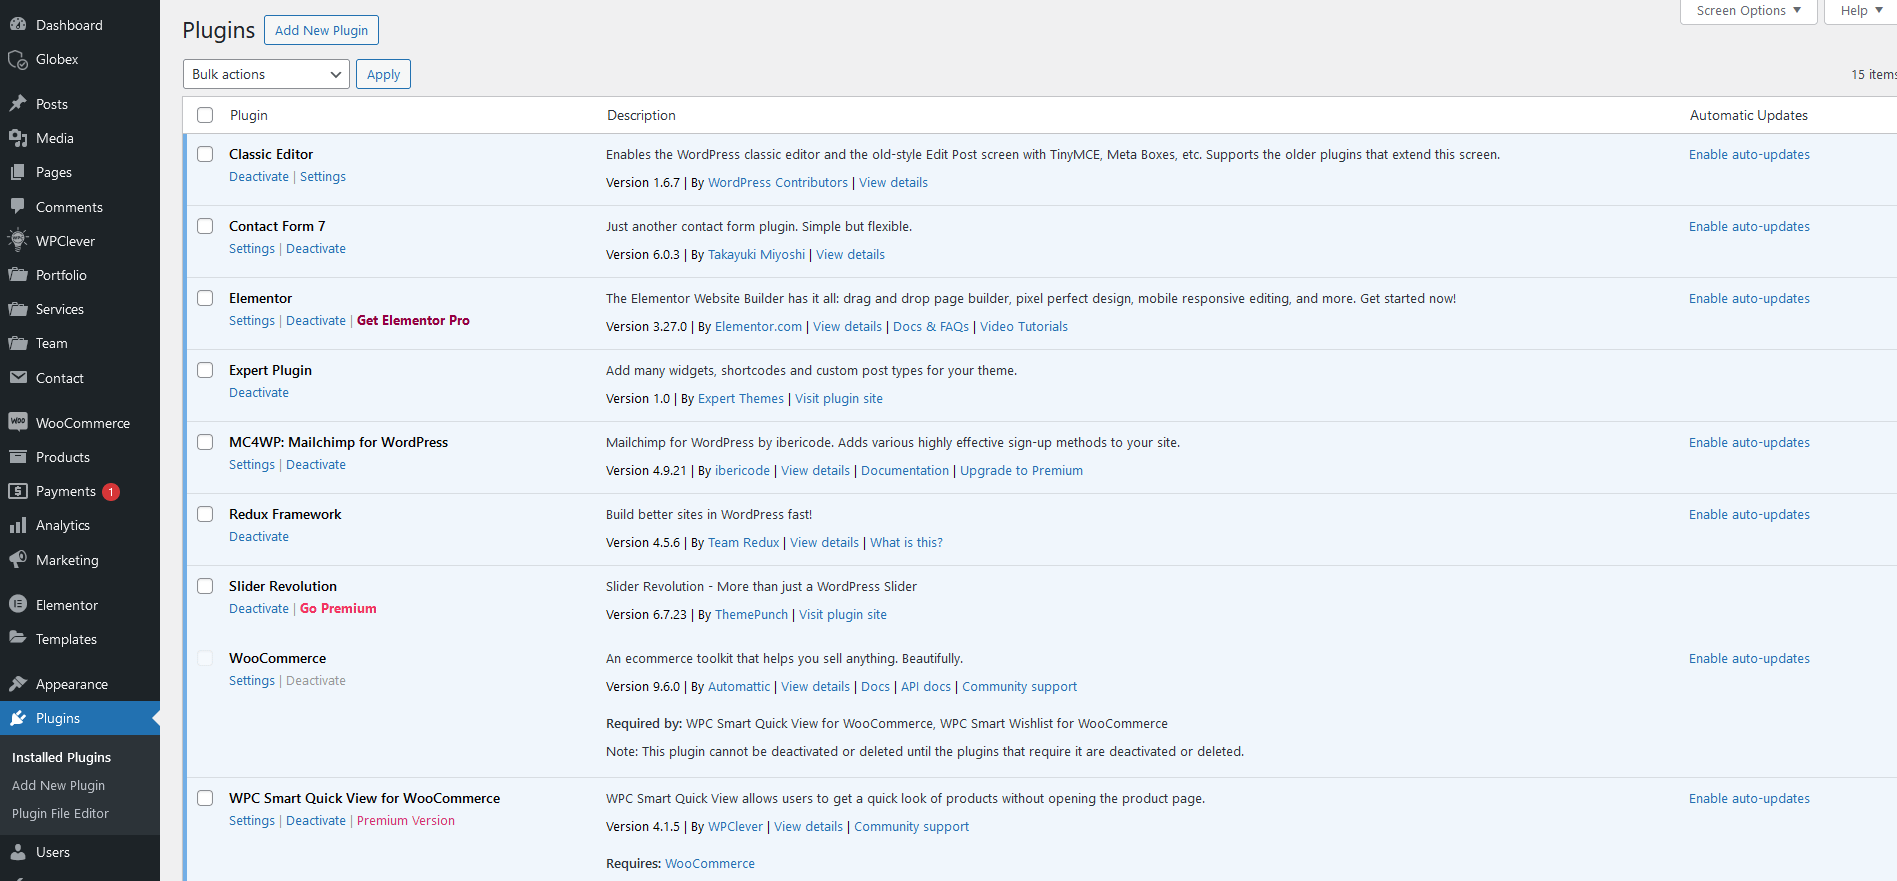This screenshot has width=1897, height=881.
Task: Click the Analytics bar chart icon
Action: click(x=18, y=525)
